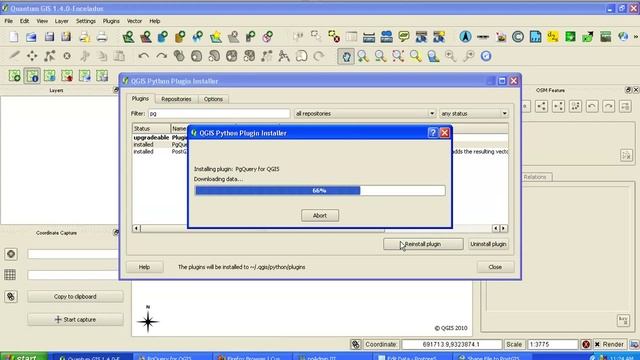This screenshot has width=640, height=360.
Task: Click the Start capture button
Action: pos(75,320)
